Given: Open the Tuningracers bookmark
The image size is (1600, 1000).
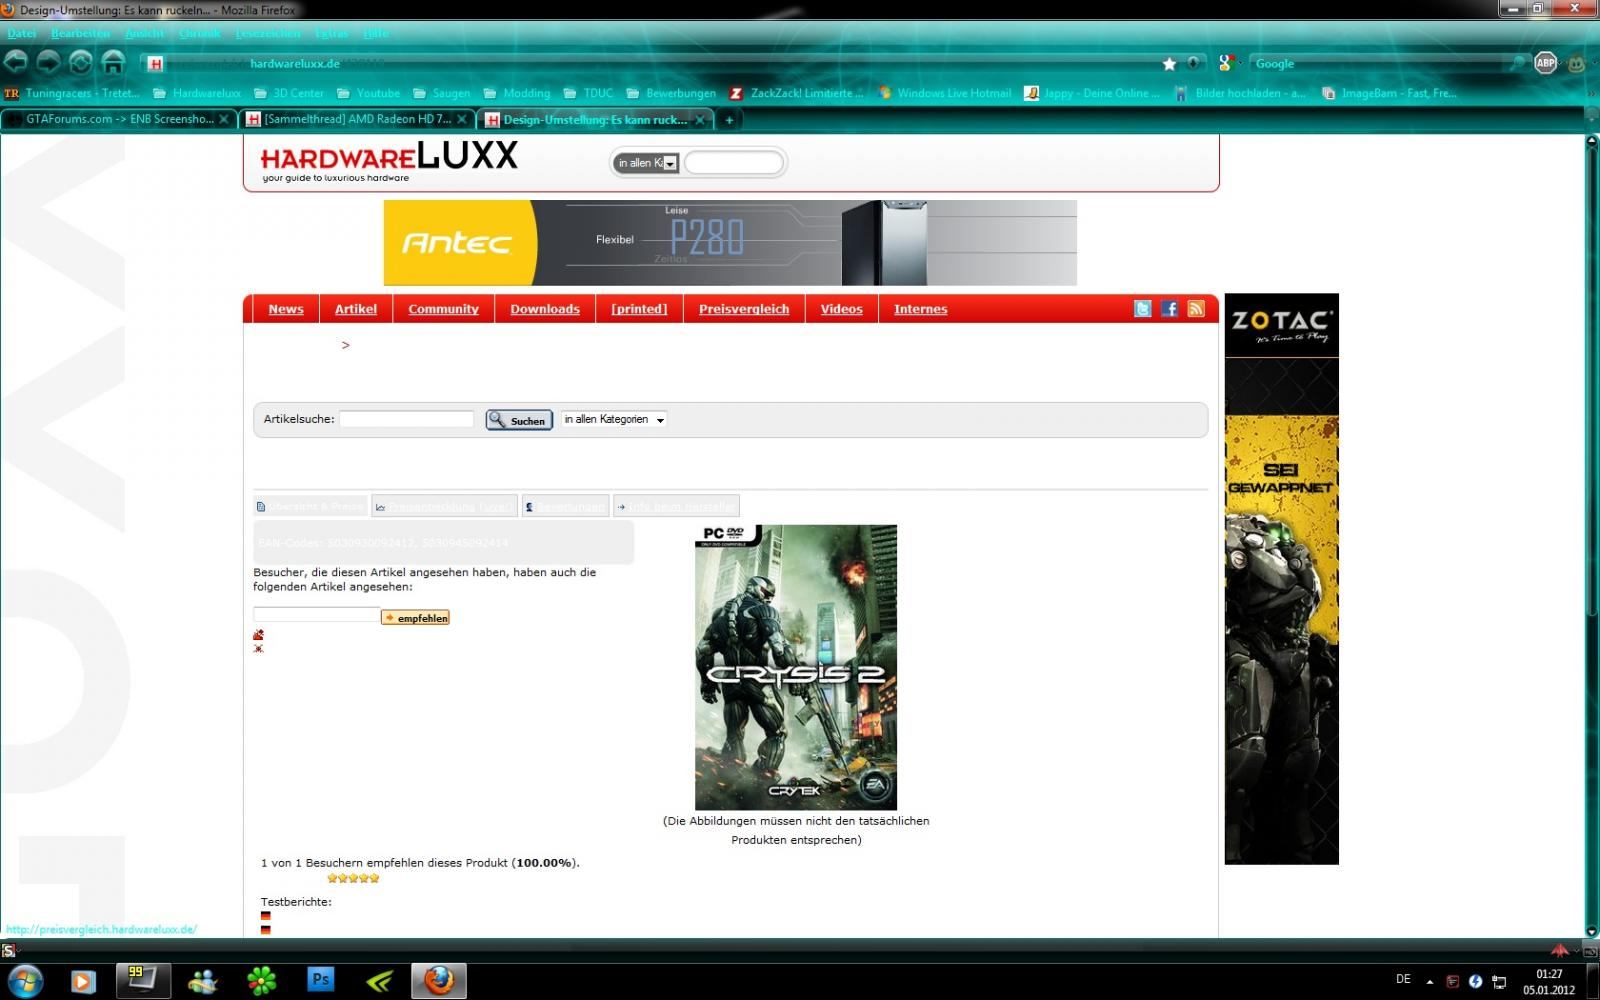Looking at the screenshot, I should point(72,93).
